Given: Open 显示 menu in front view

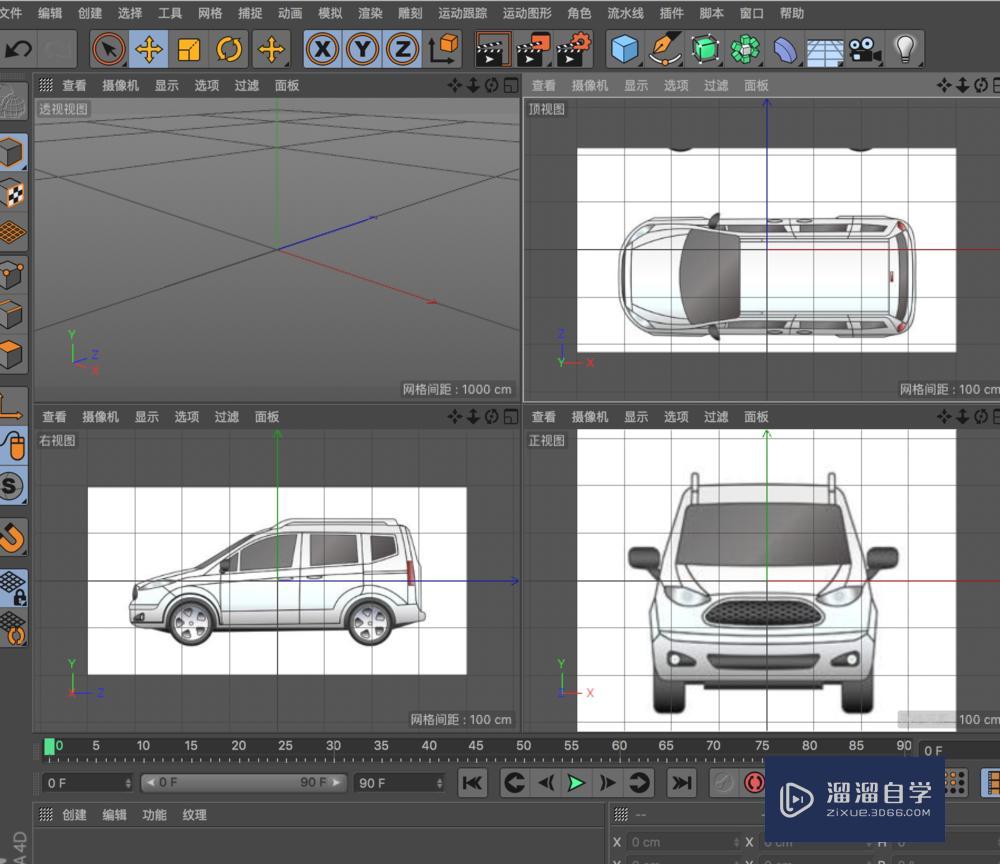Looking at the screenshot, I should [636, 417].
